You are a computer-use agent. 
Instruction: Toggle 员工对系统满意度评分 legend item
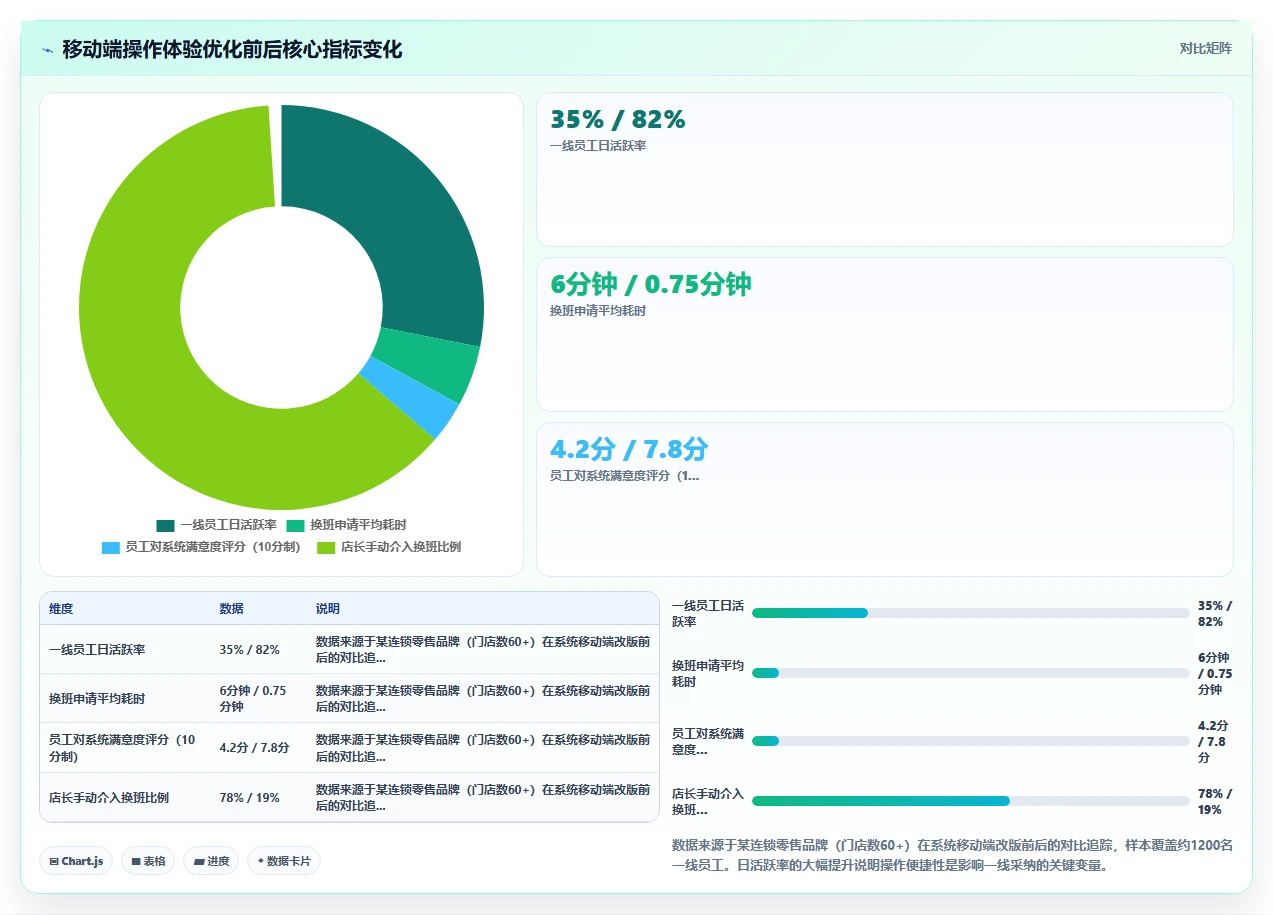point(200,547)
